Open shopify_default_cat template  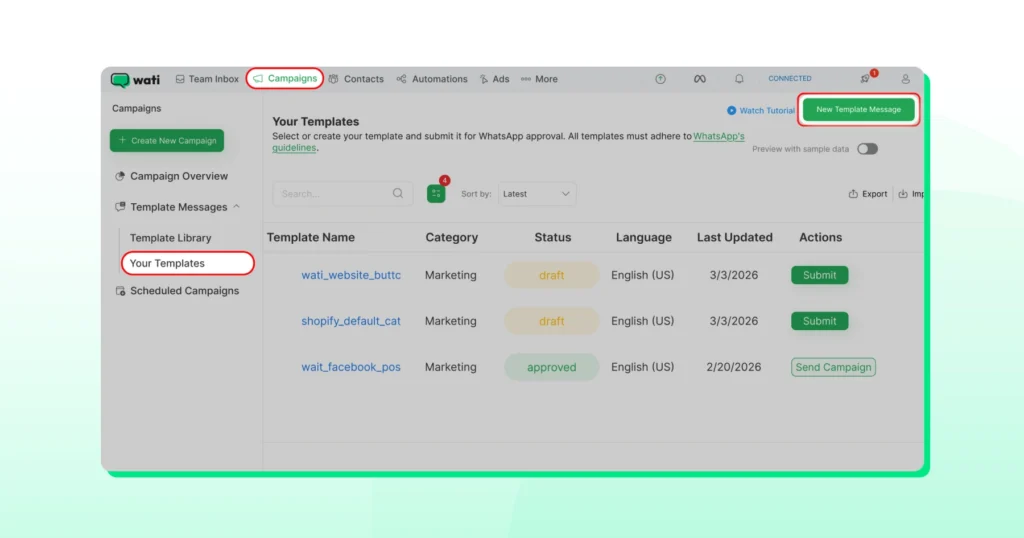click(351, 321)
